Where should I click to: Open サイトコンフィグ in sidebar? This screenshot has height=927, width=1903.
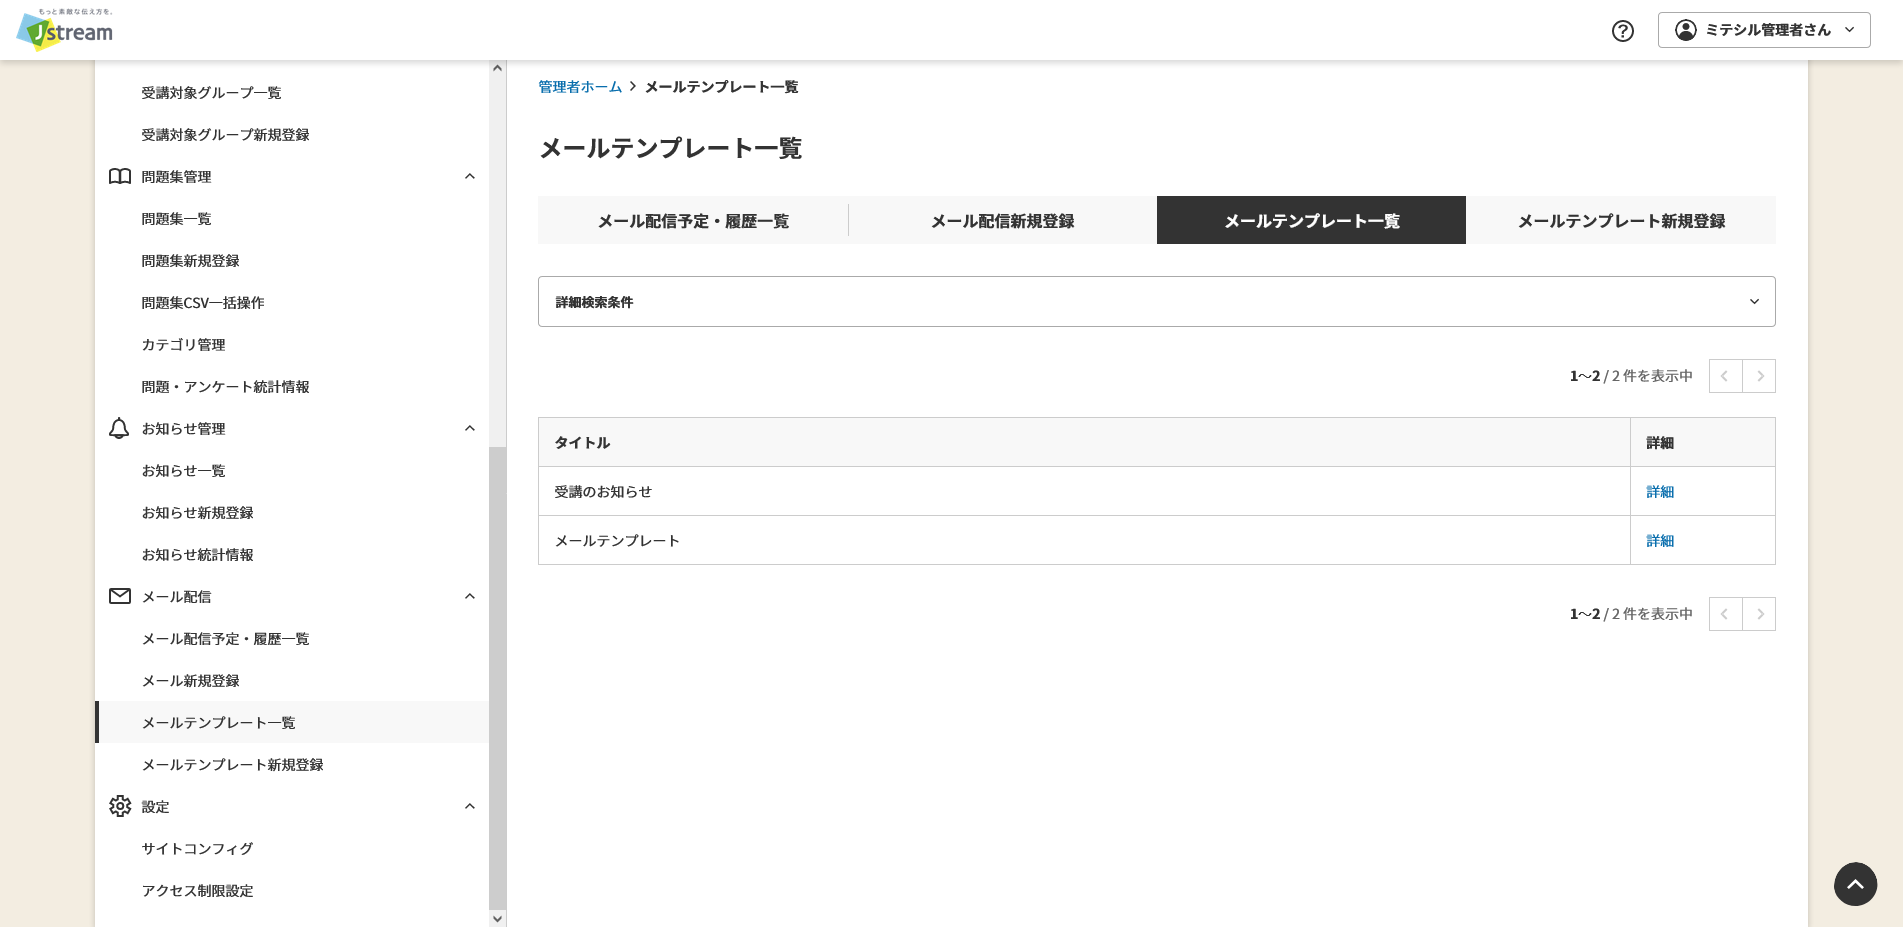197,849
